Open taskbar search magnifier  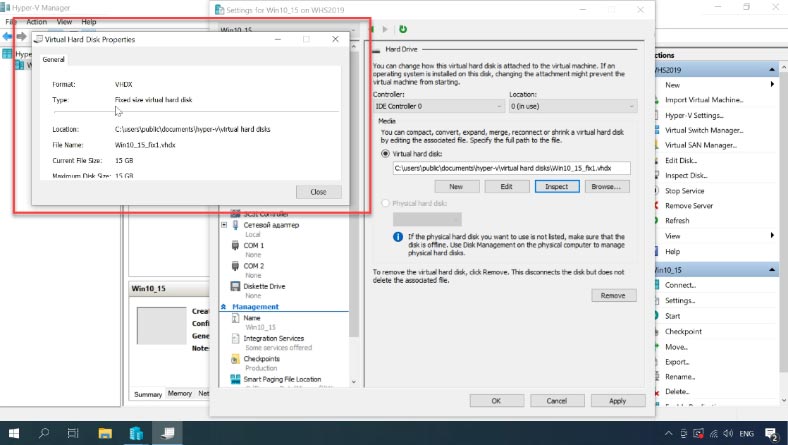(44, 433)
